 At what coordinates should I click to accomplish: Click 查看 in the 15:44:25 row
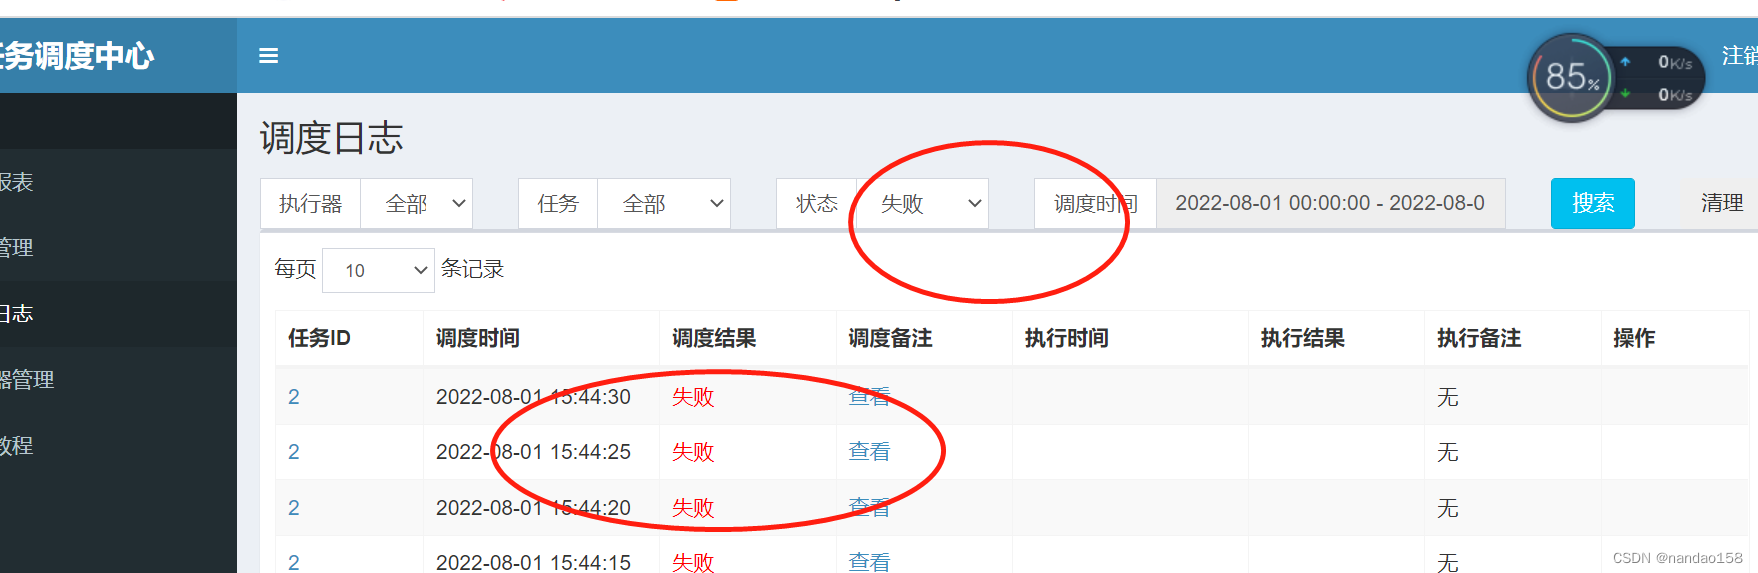869,452
